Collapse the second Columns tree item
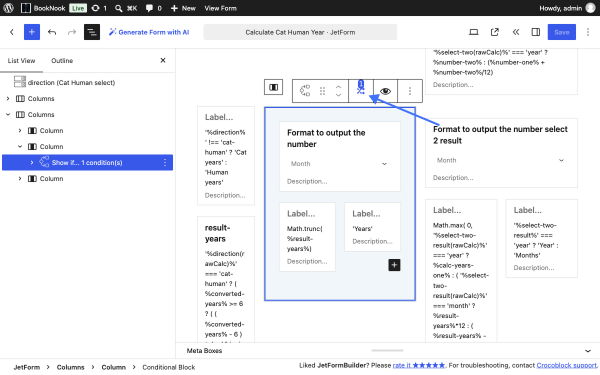 coord(8,114)
